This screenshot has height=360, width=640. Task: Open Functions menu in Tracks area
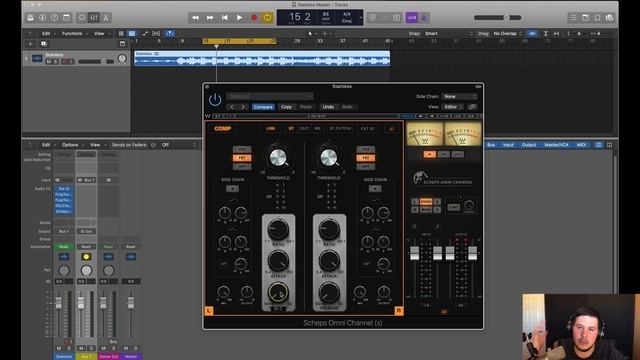pyautogui.click(x=72, y=33)
